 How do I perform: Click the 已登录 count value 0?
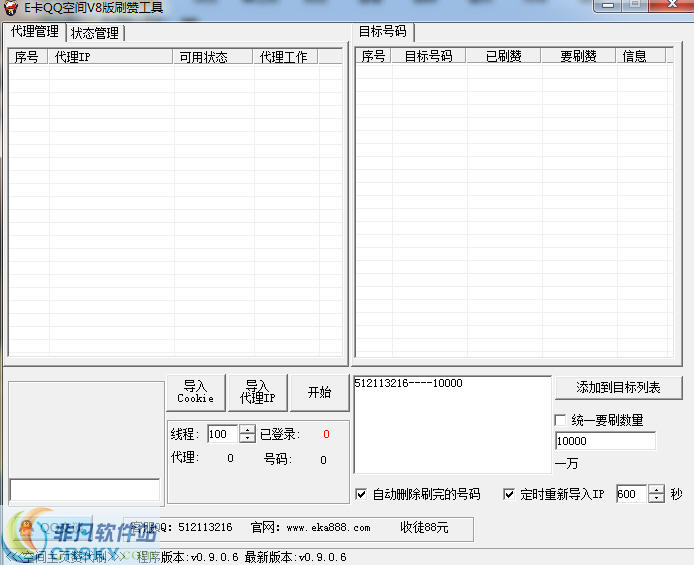(x=326, y=434)
